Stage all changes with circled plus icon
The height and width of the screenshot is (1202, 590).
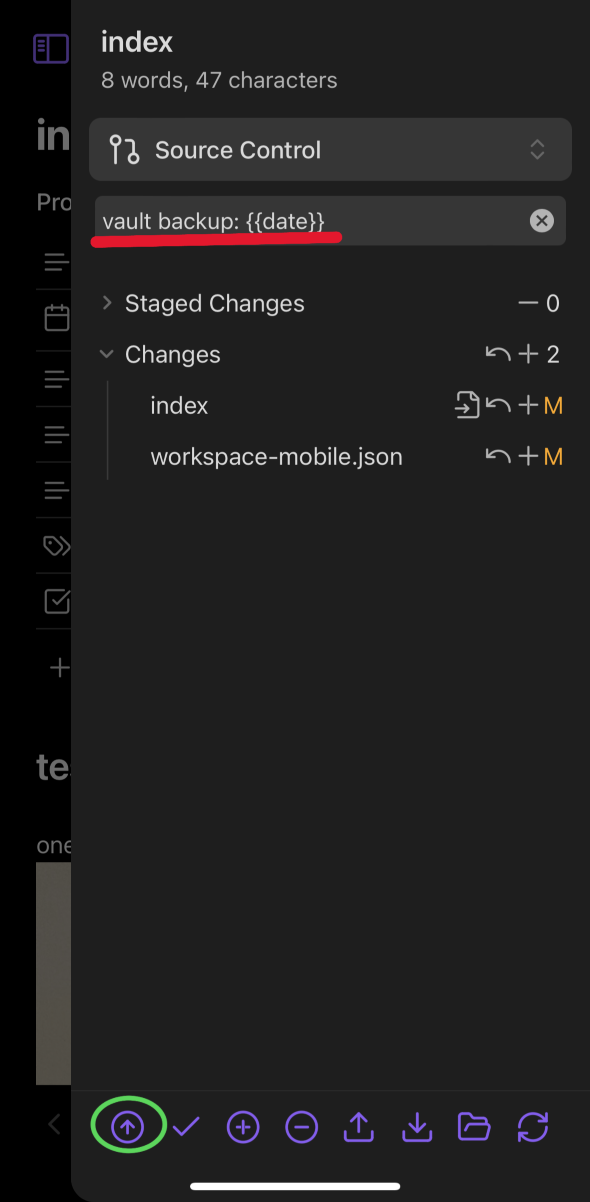(243, 1127)
